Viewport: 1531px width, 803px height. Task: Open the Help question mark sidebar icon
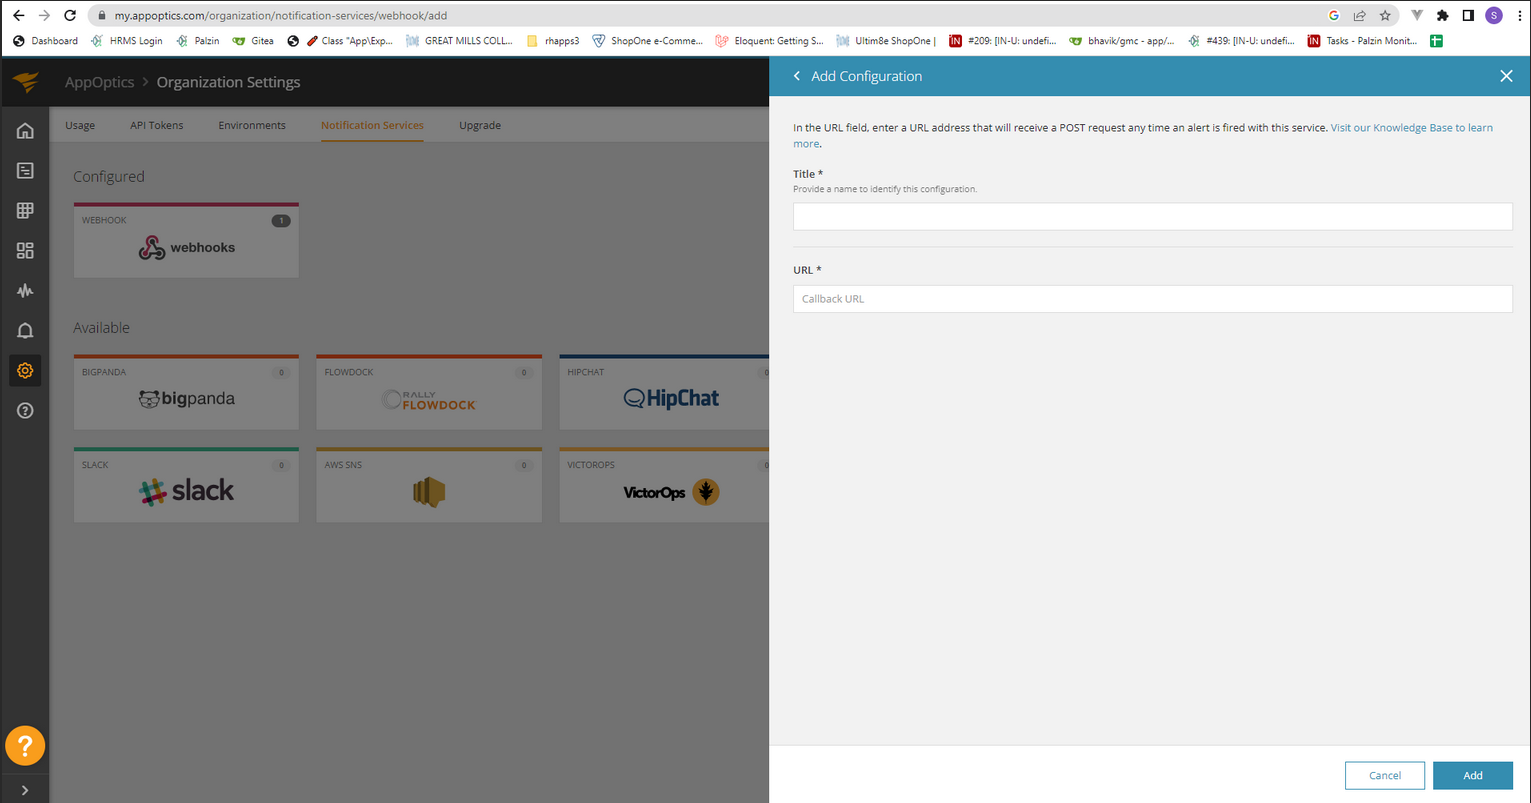point(25,411)
